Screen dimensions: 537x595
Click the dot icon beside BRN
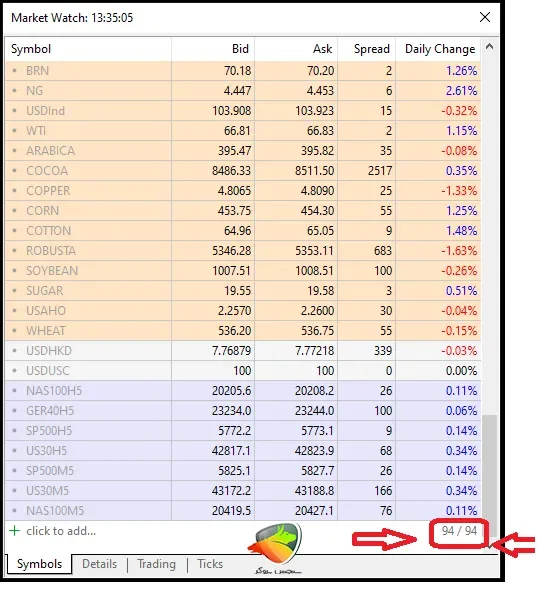tap(14, 71)
